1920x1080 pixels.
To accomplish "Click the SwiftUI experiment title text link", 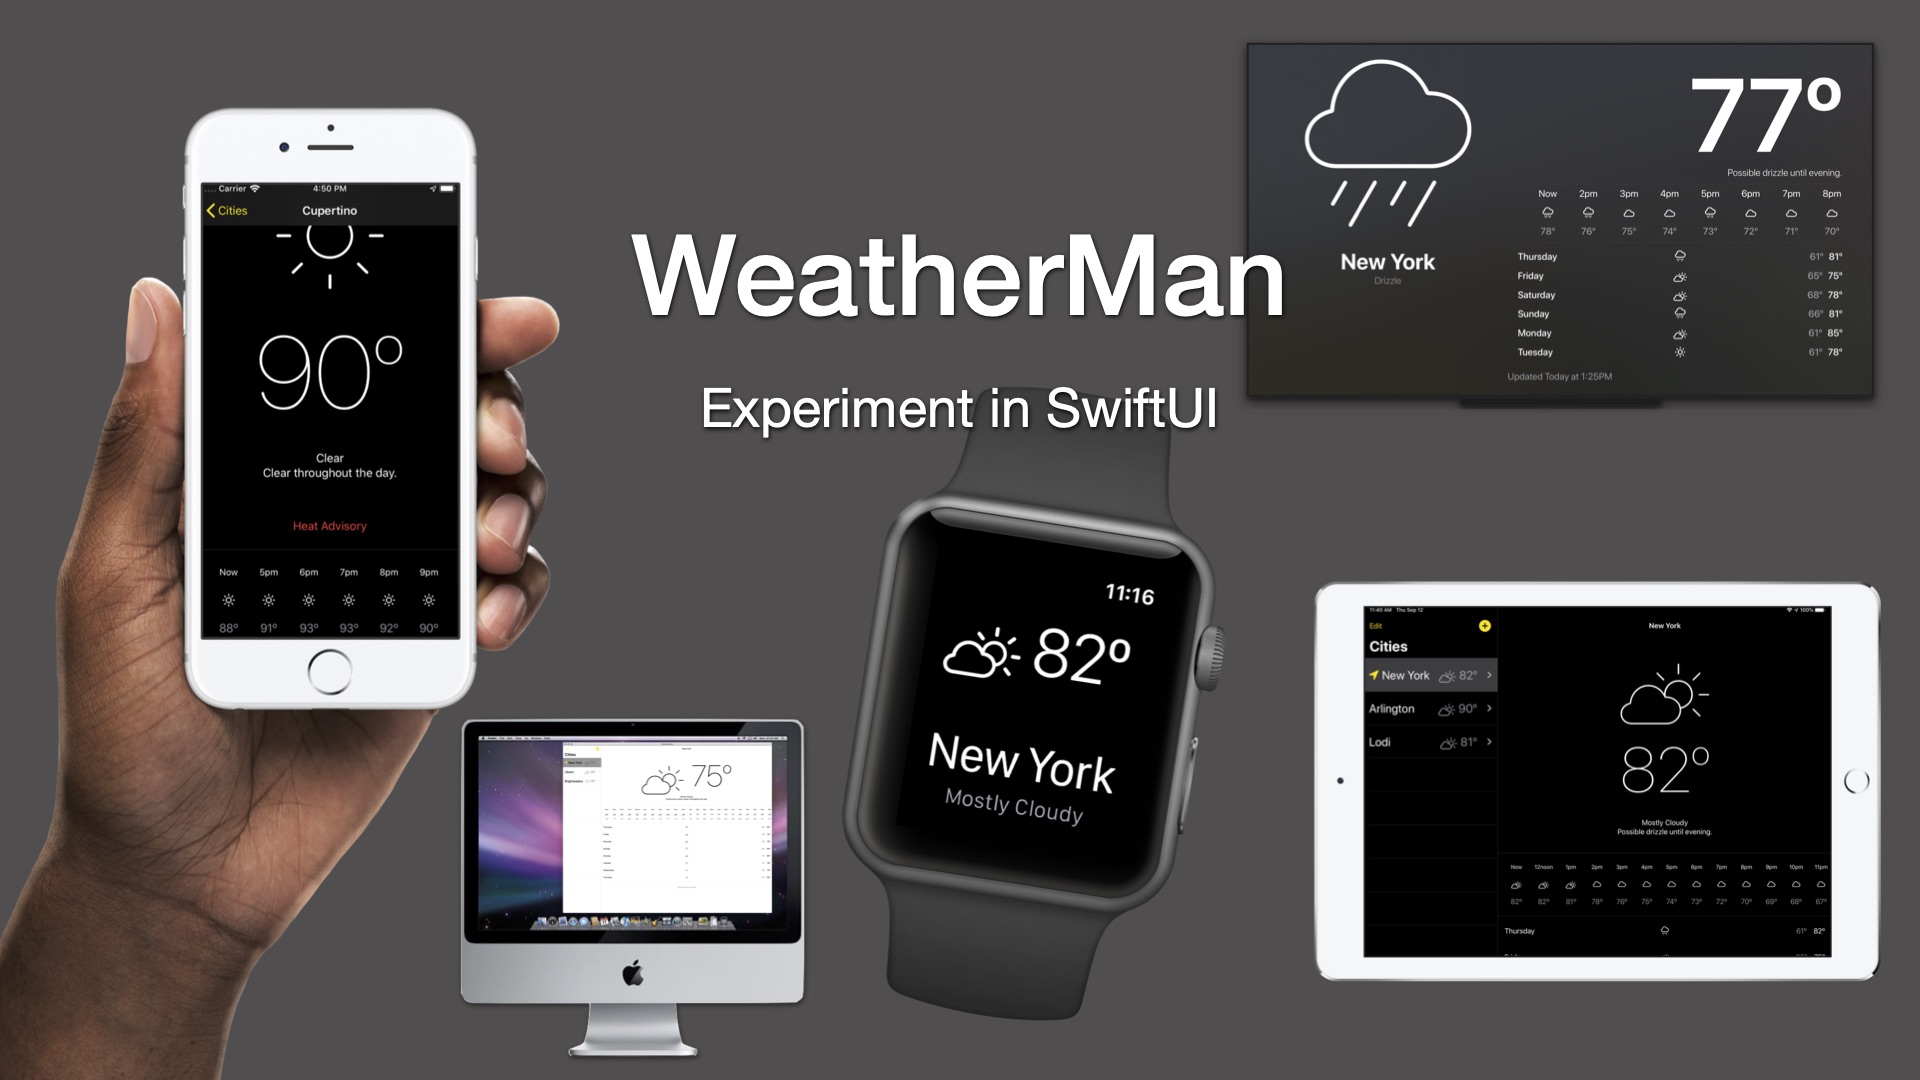I will (x=949, y=409).
